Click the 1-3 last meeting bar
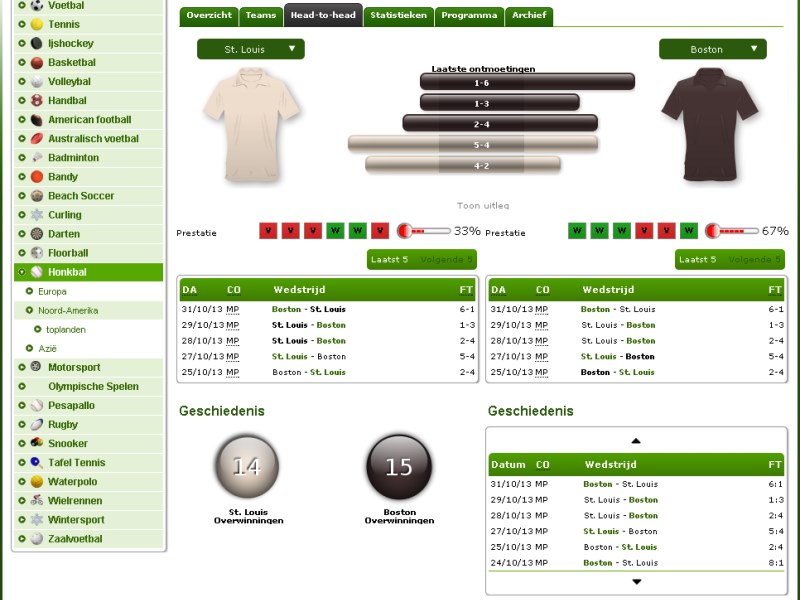 499,103
